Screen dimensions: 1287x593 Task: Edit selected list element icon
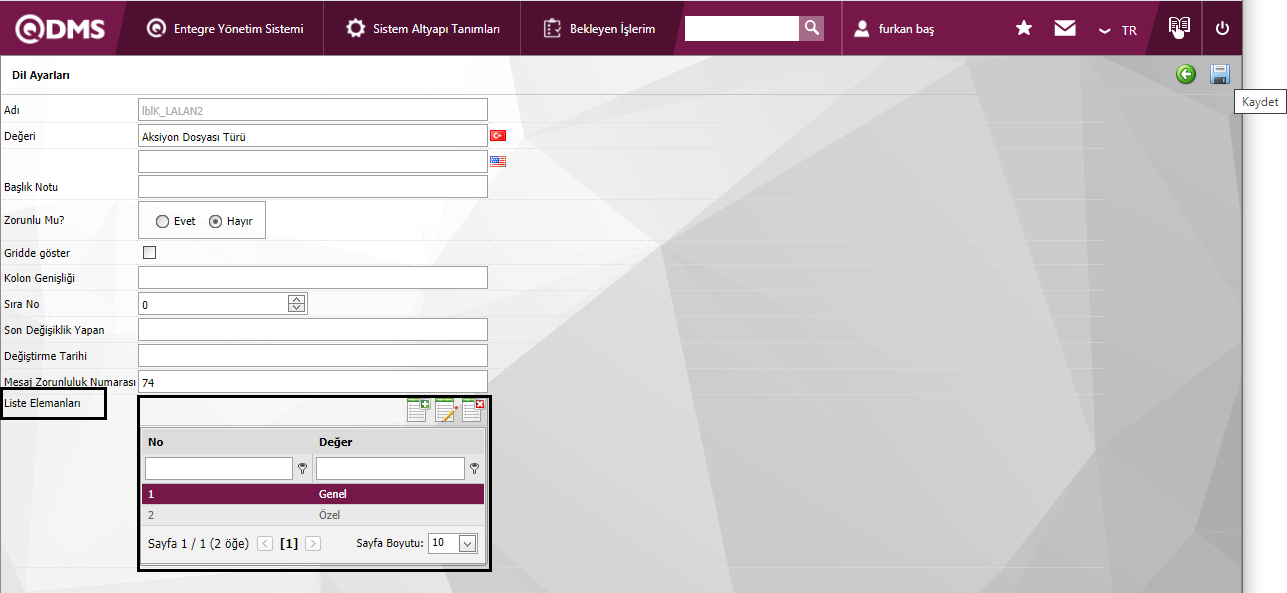pyautogui.click(x=446, y=410)
